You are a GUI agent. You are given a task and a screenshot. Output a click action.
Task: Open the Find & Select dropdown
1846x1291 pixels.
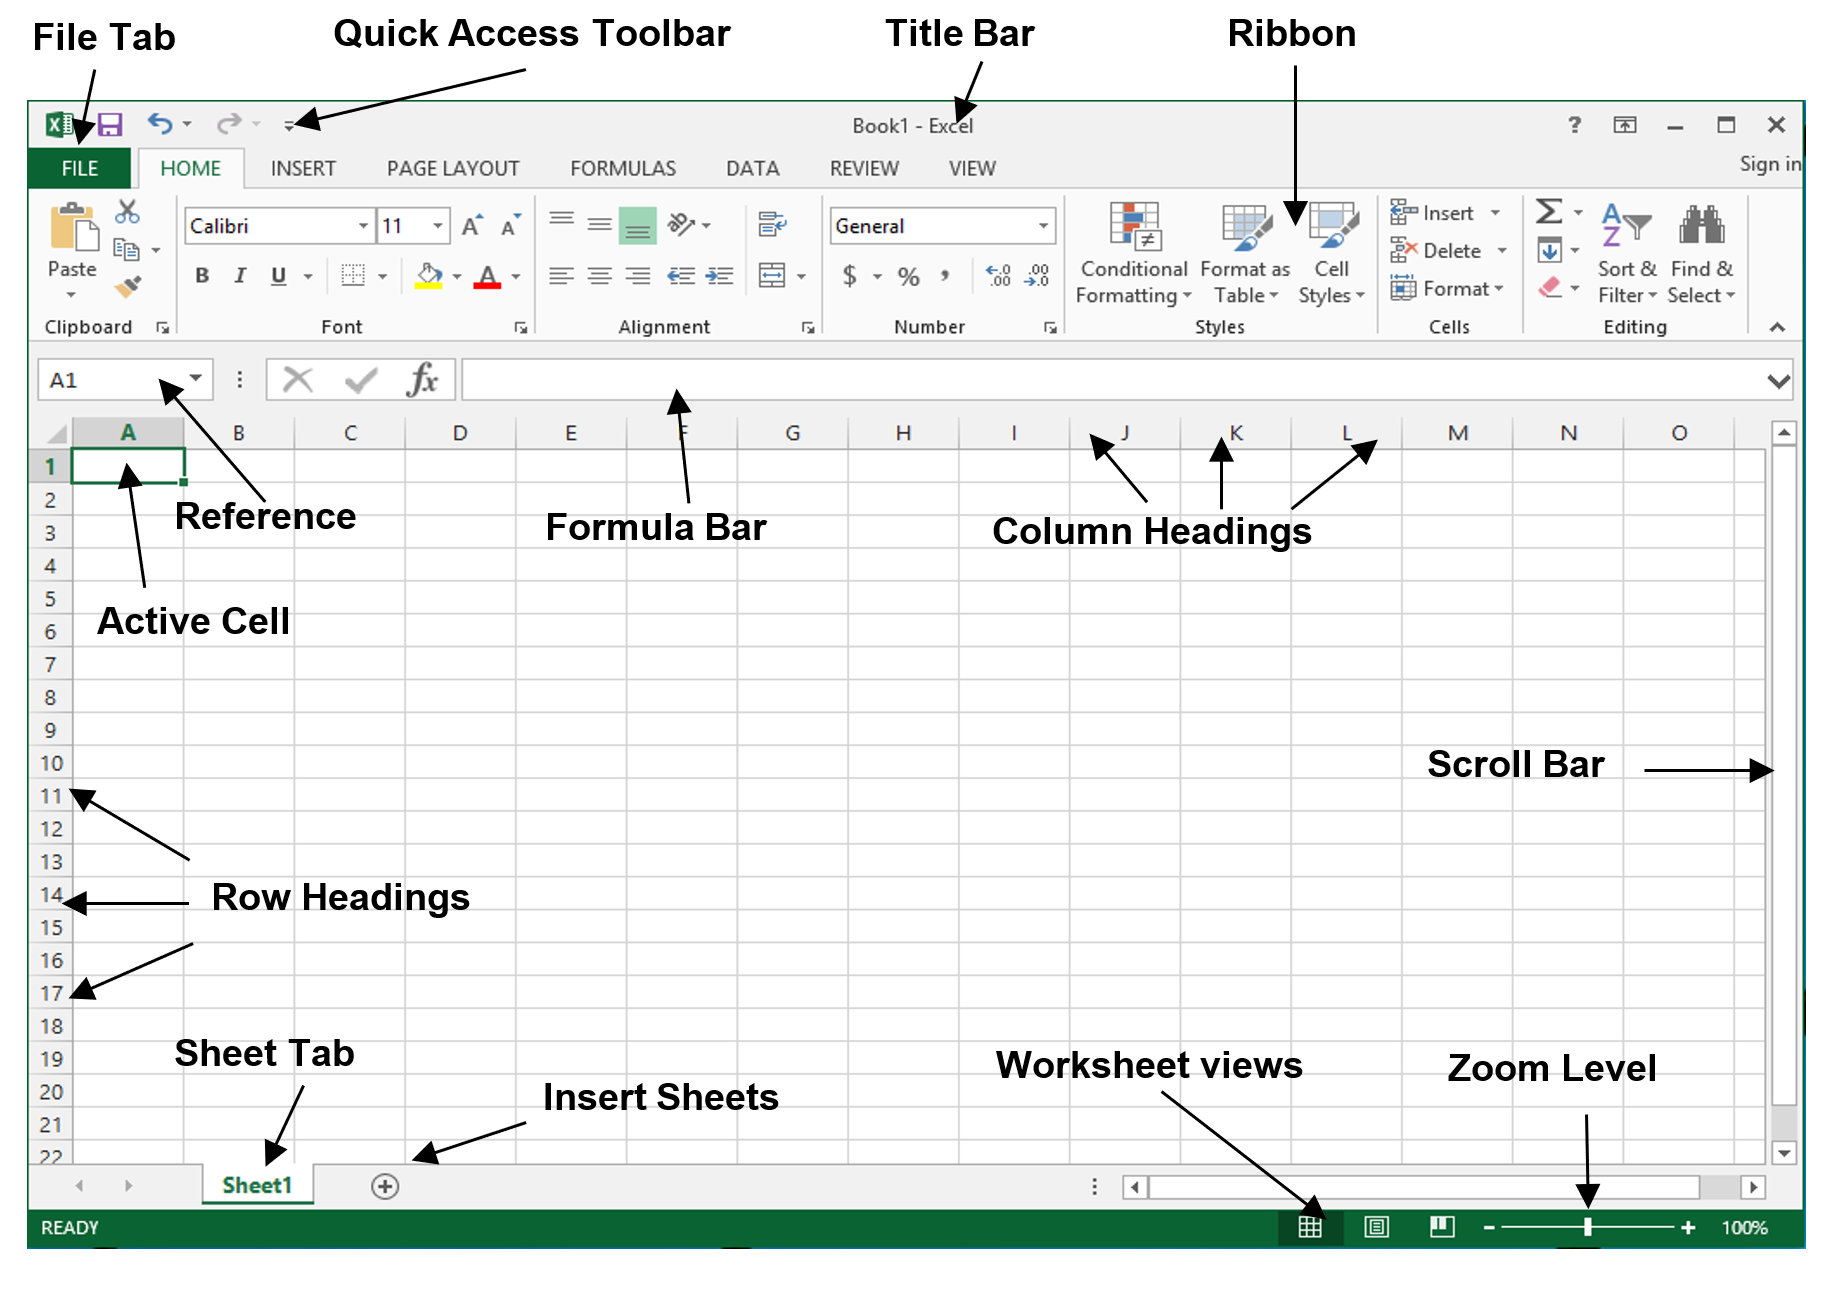(1701, 254)
